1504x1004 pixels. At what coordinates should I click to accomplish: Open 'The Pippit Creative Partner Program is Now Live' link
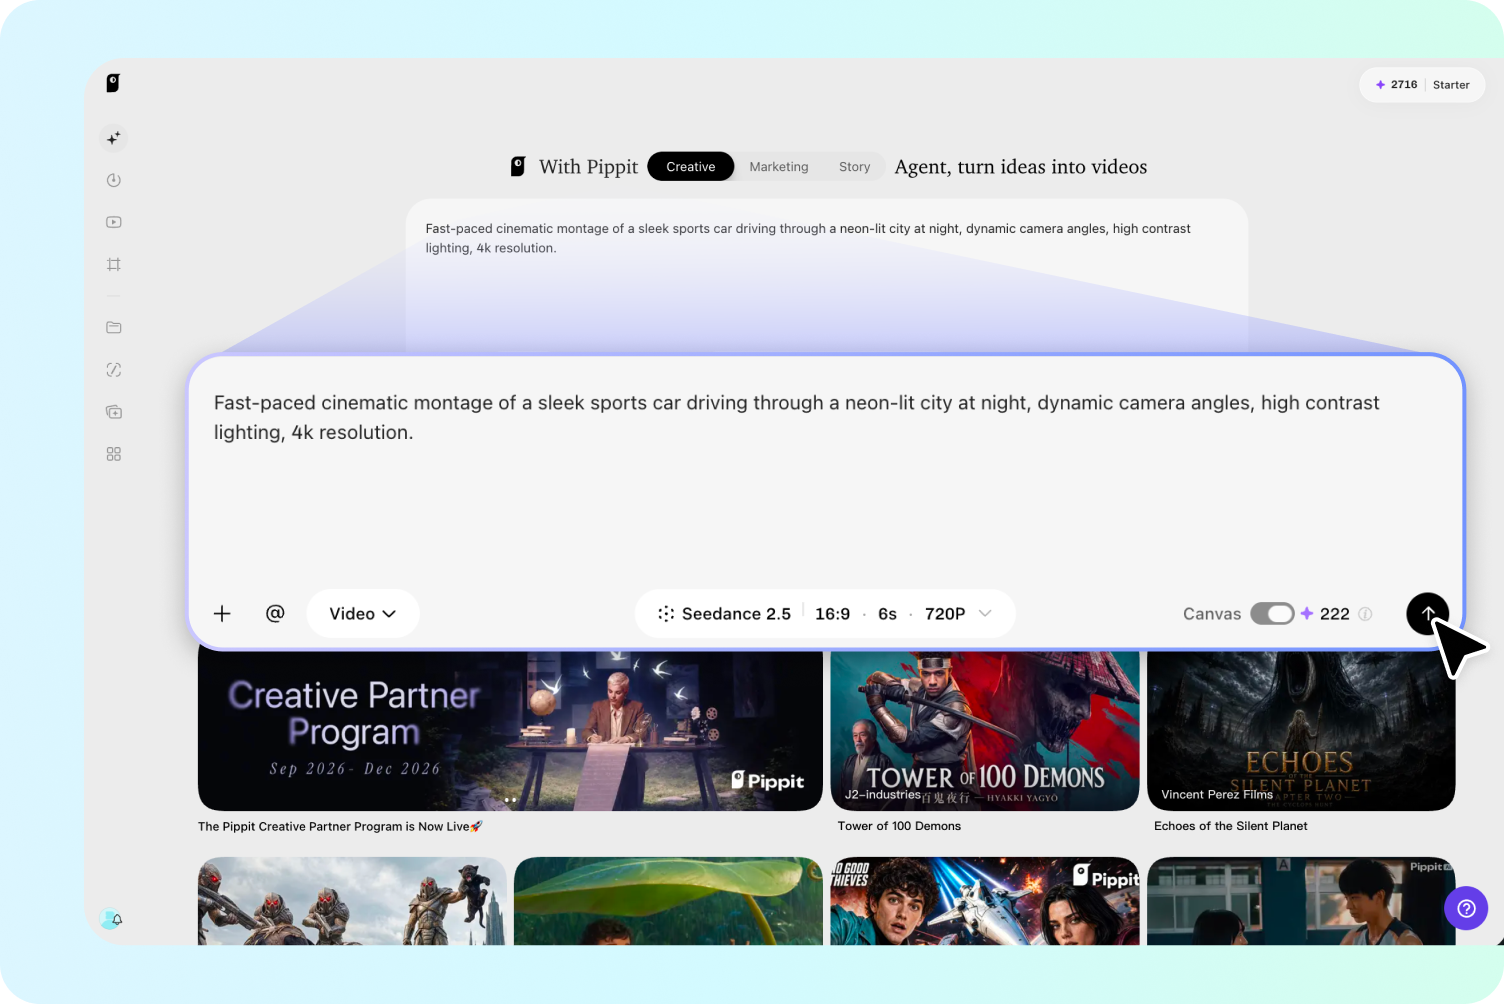coord(340,826)
